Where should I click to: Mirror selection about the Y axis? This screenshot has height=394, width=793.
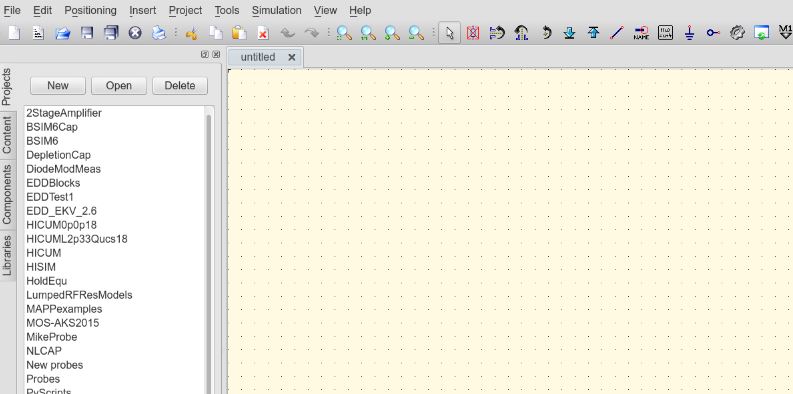521,33
